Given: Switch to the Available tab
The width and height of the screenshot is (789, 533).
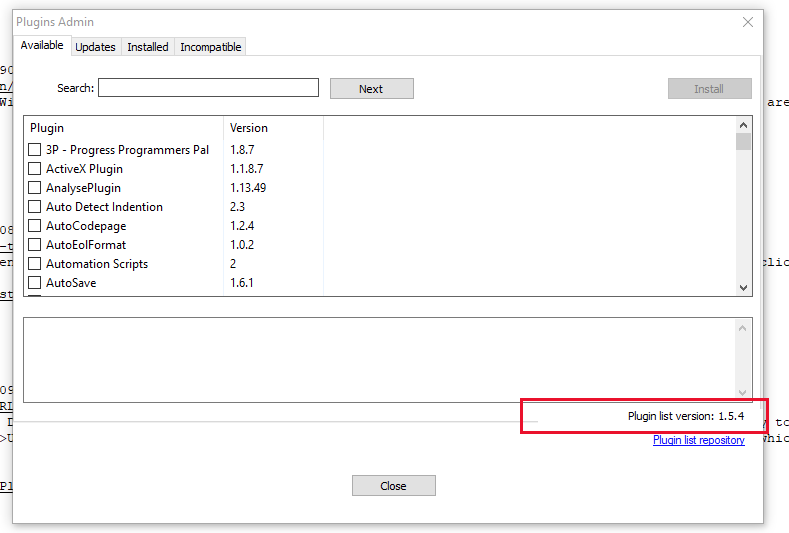Looking at the screenshot, I should [x=42, y=45].
